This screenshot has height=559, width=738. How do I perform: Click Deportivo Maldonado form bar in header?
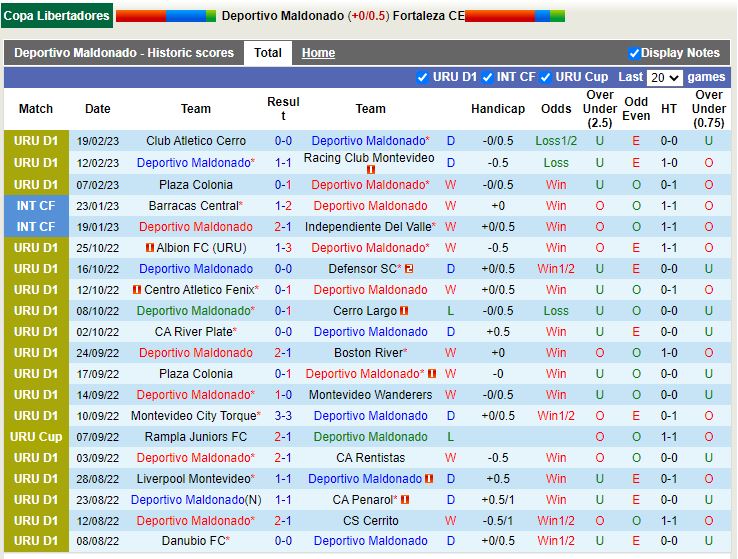pos(166,16)
